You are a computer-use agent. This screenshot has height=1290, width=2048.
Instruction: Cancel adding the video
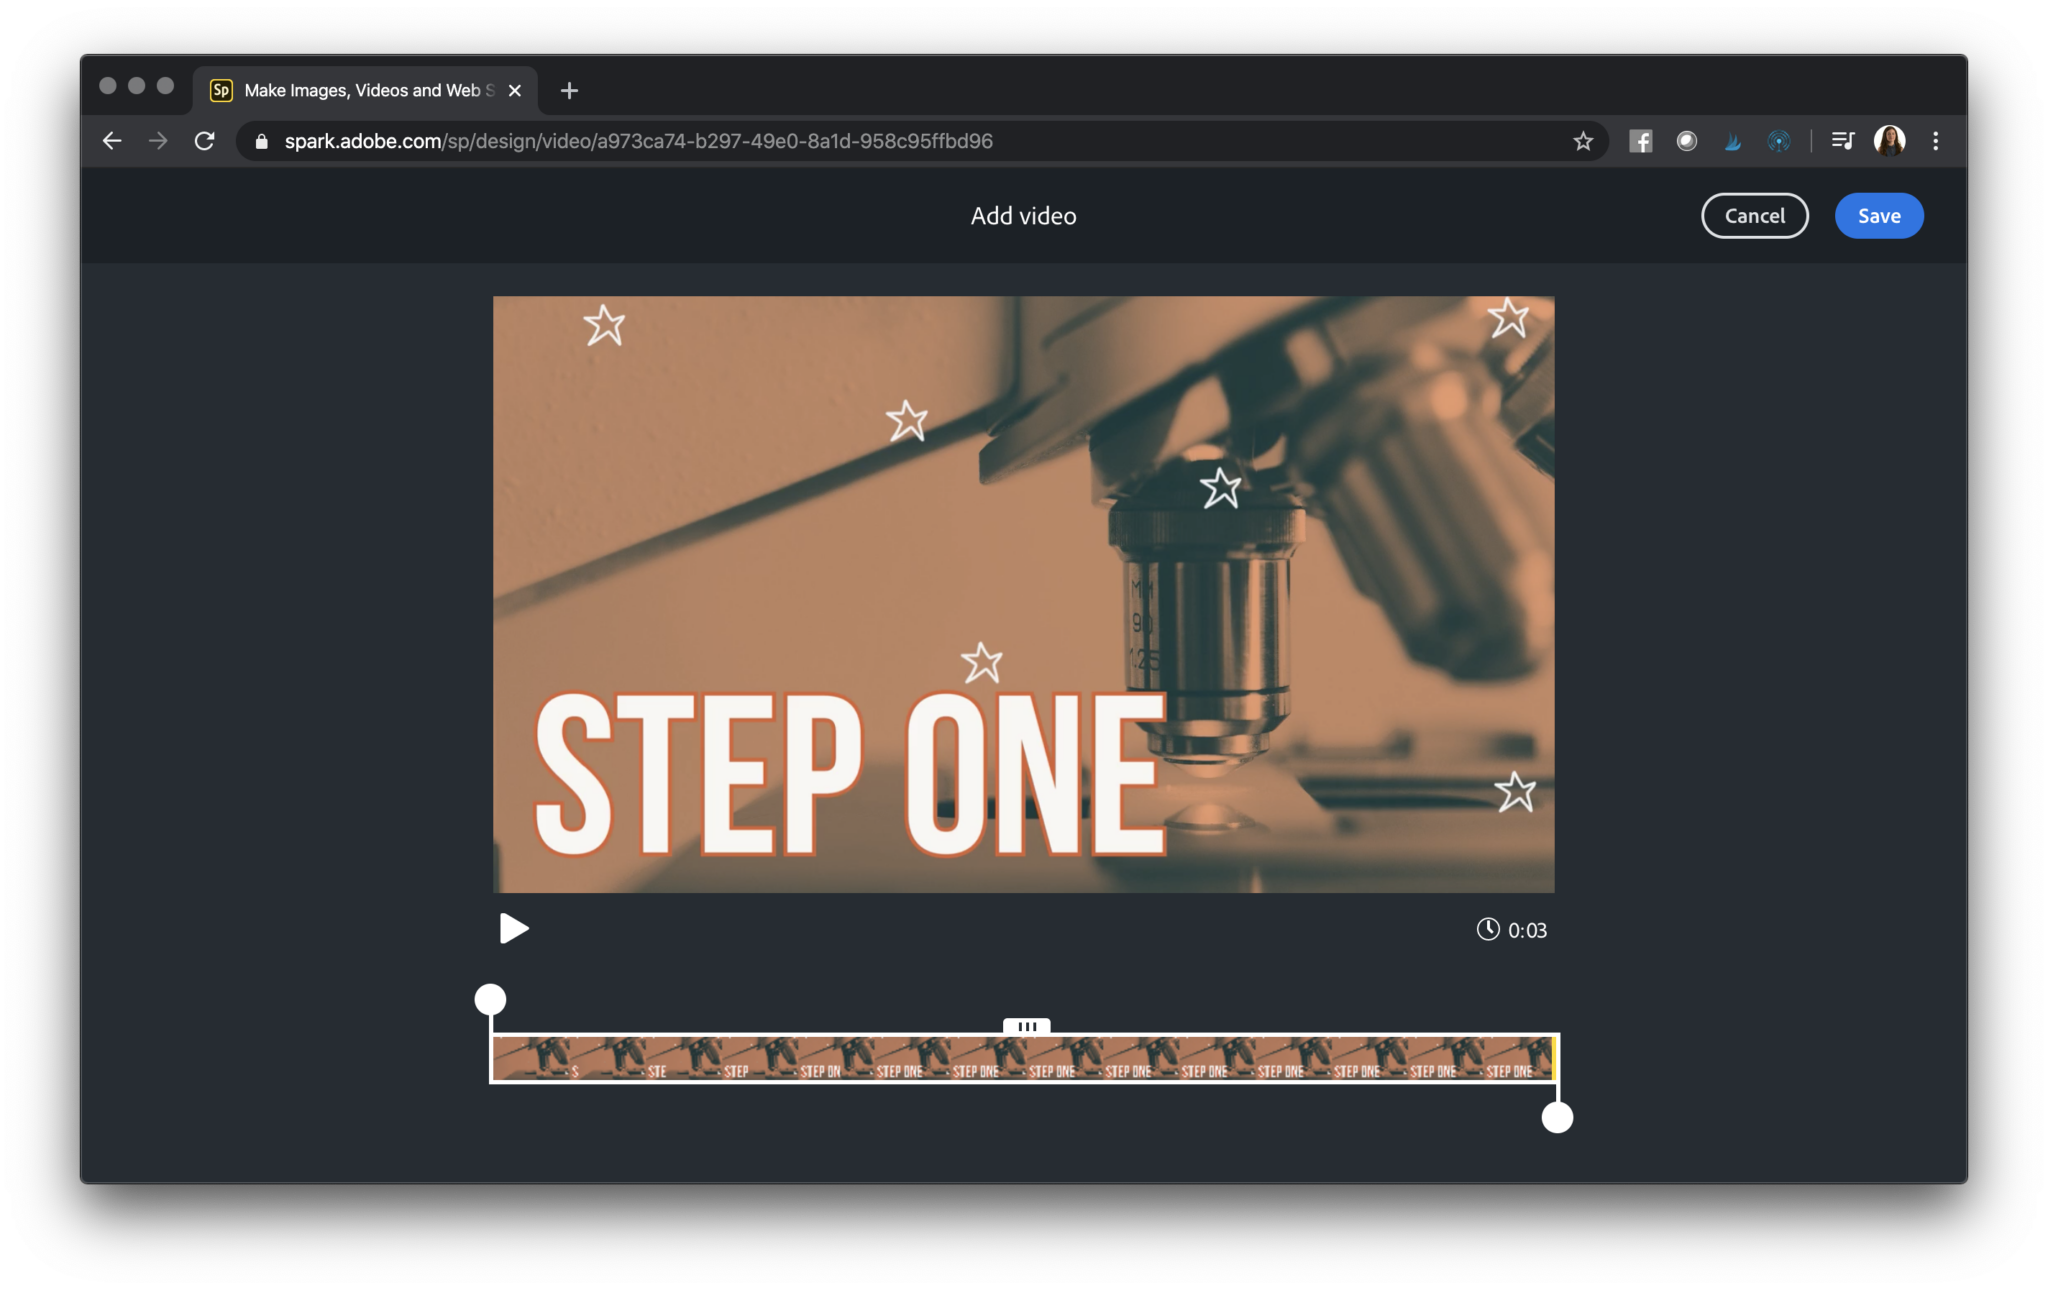pos(1755,216)
